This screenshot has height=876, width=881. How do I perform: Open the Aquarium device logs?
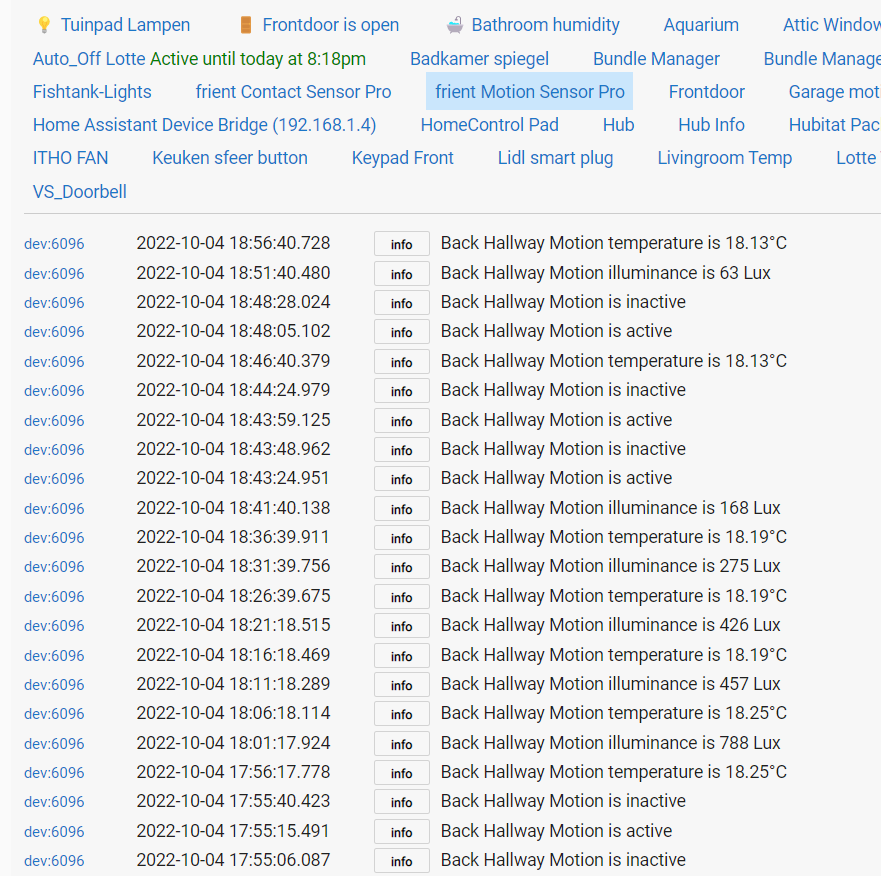point(701,25)
